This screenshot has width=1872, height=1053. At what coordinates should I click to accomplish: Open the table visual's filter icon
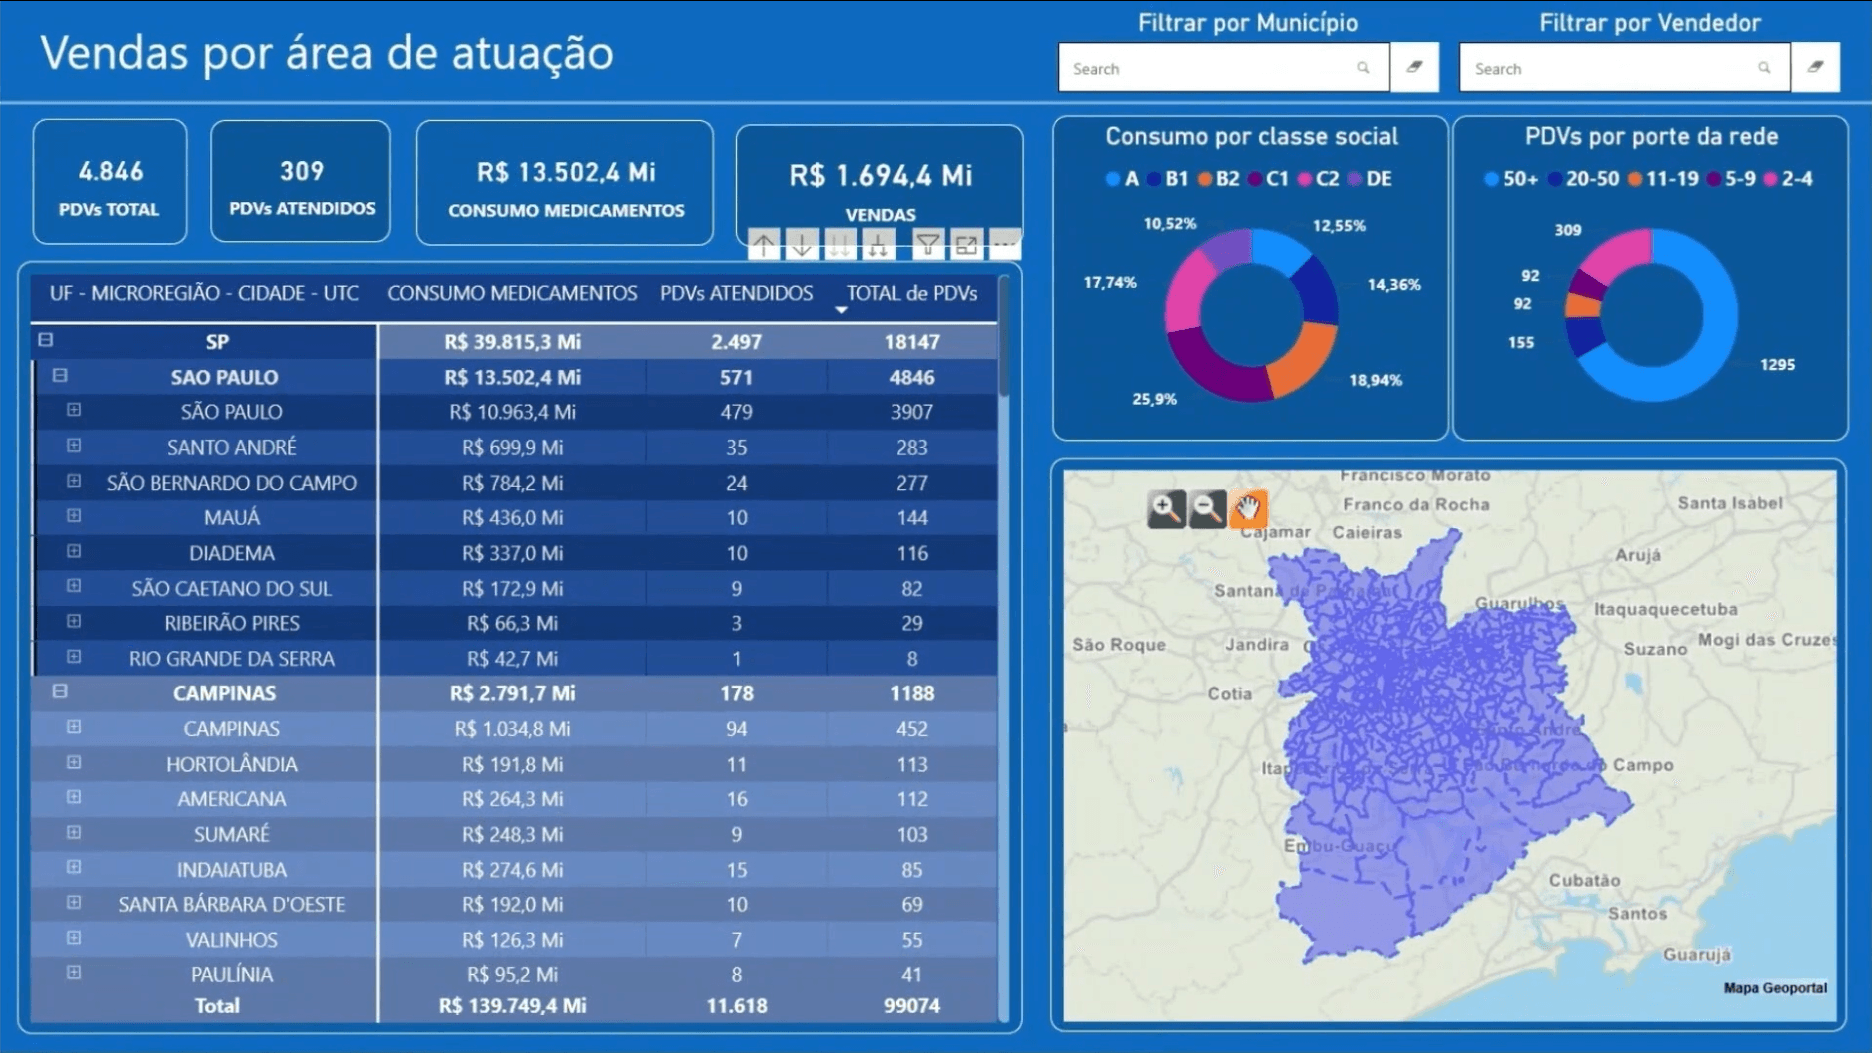(x=927, y=245)
